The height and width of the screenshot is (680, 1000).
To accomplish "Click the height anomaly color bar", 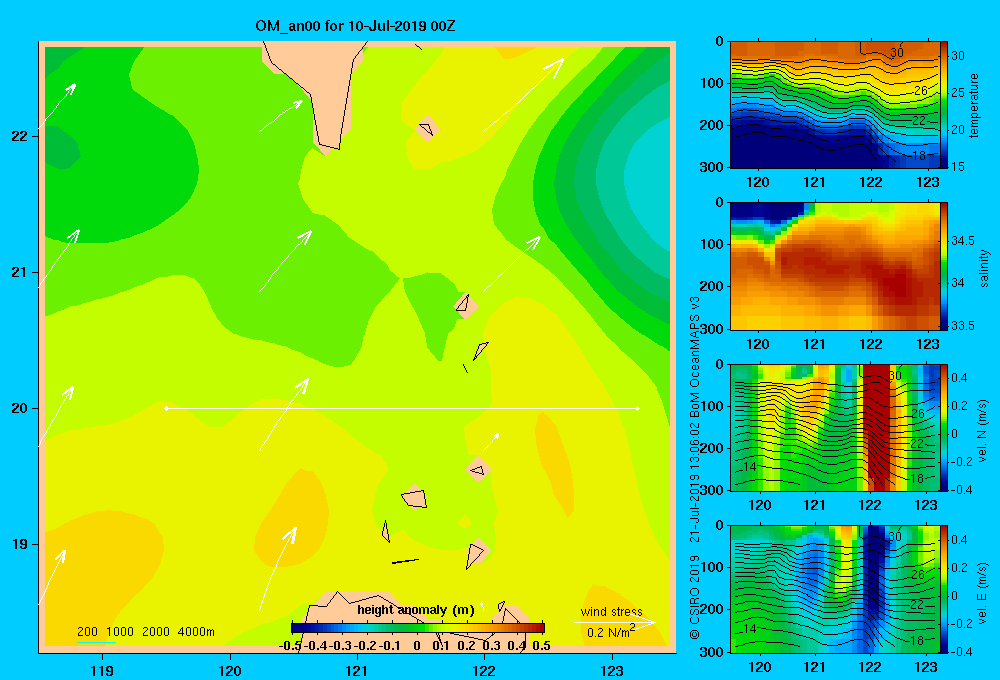I will [418, 628].
